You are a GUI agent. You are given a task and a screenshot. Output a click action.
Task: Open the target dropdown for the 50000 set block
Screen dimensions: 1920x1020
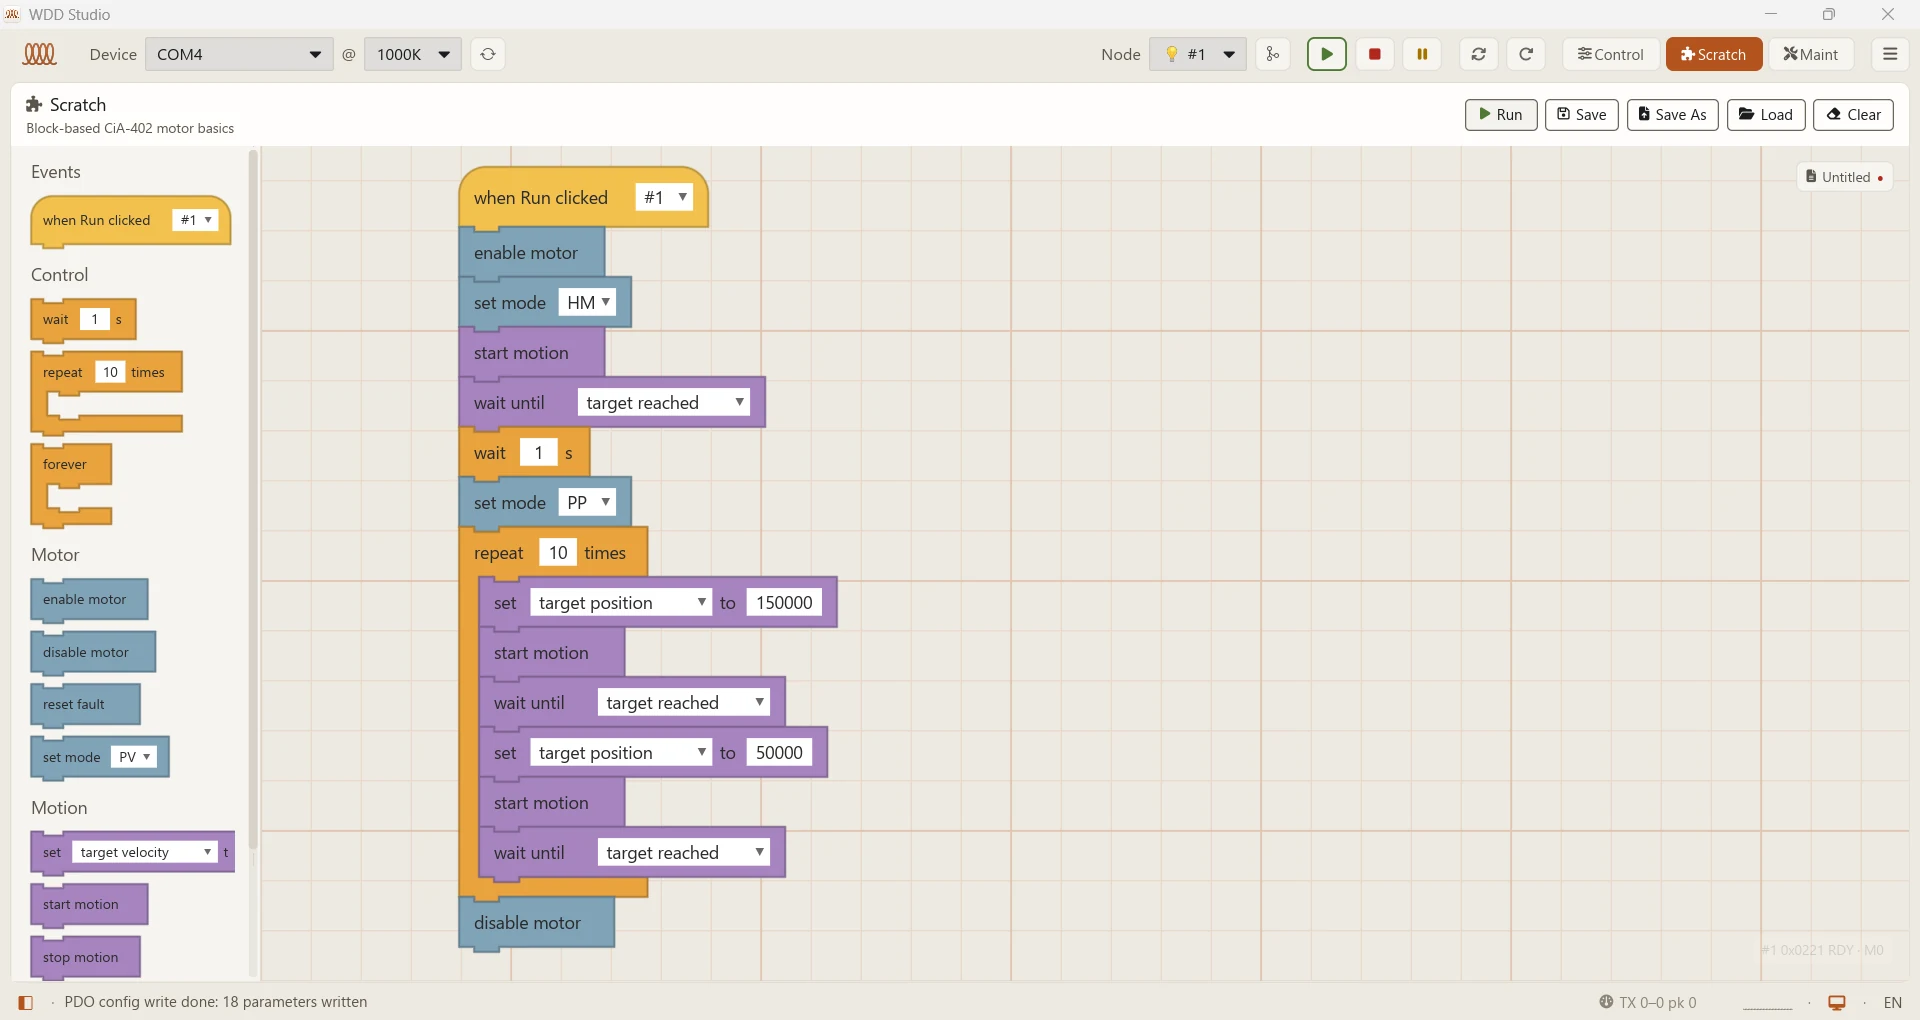coord(621,753)
